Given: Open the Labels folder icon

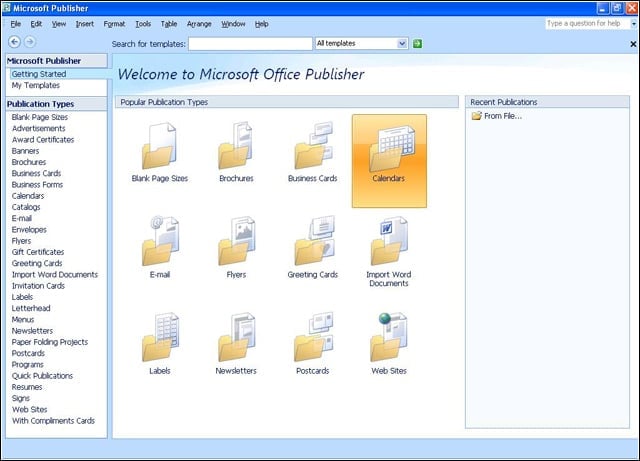Looking at the screenshot, I should [x=160, y=337].
